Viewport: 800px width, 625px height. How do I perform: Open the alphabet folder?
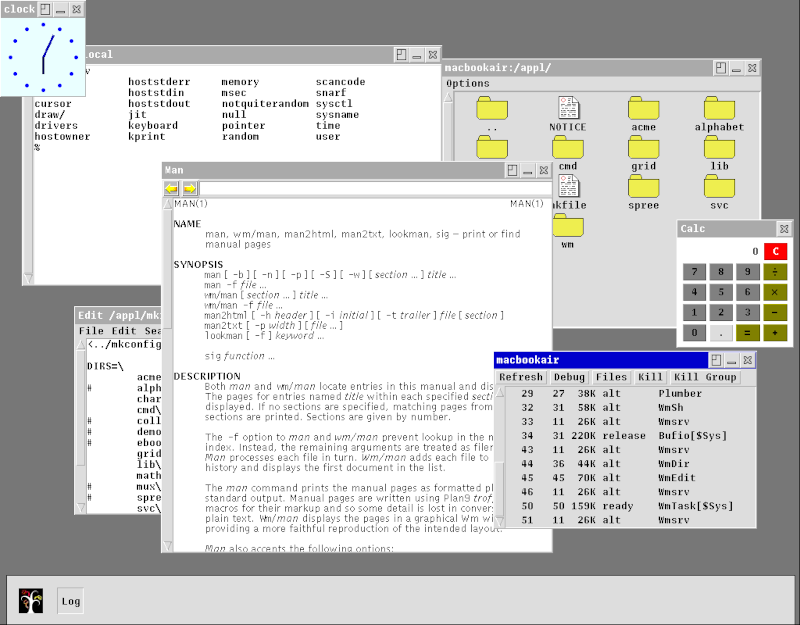718,110
